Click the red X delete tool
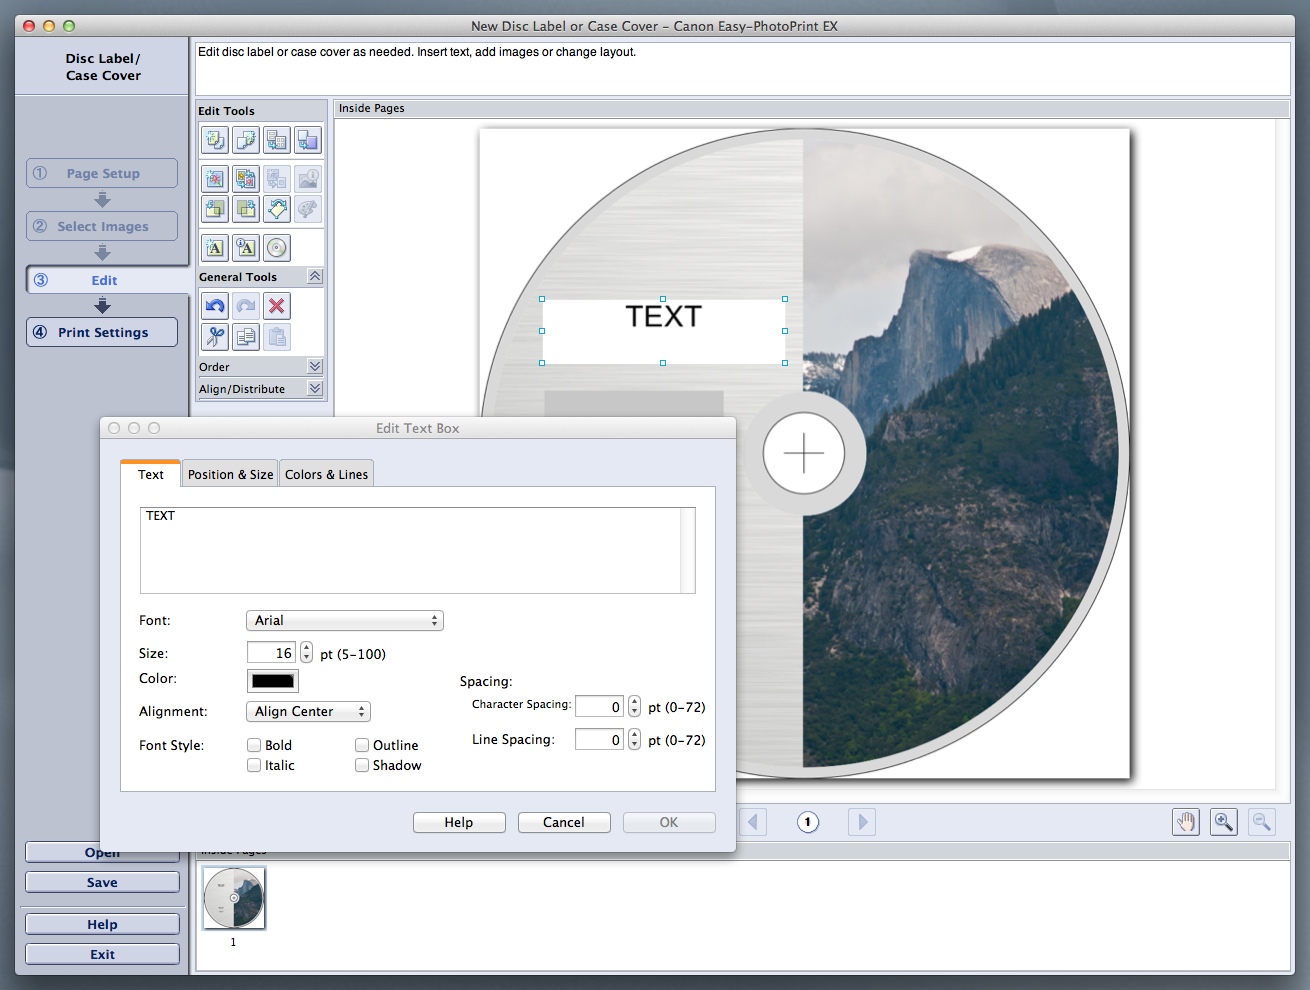This screenshot has width=1310, height=990. pos(277,306)
